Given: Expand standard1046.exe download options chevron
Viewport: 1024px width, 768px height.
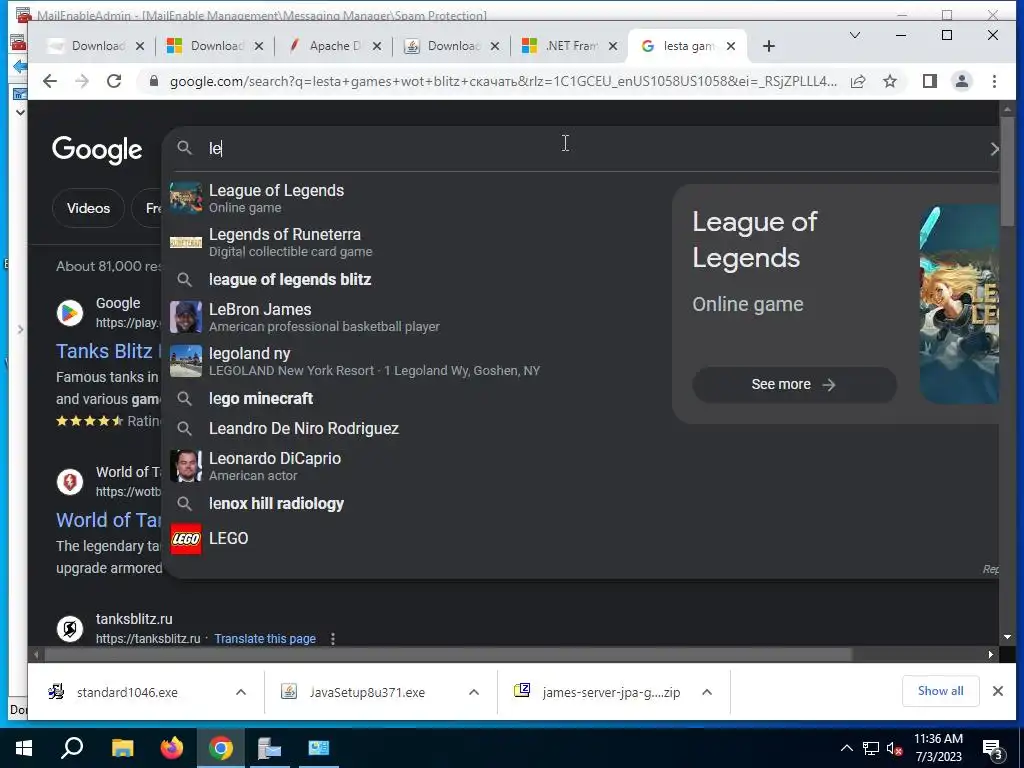Looking at the screenshot, I should [241, 692].
